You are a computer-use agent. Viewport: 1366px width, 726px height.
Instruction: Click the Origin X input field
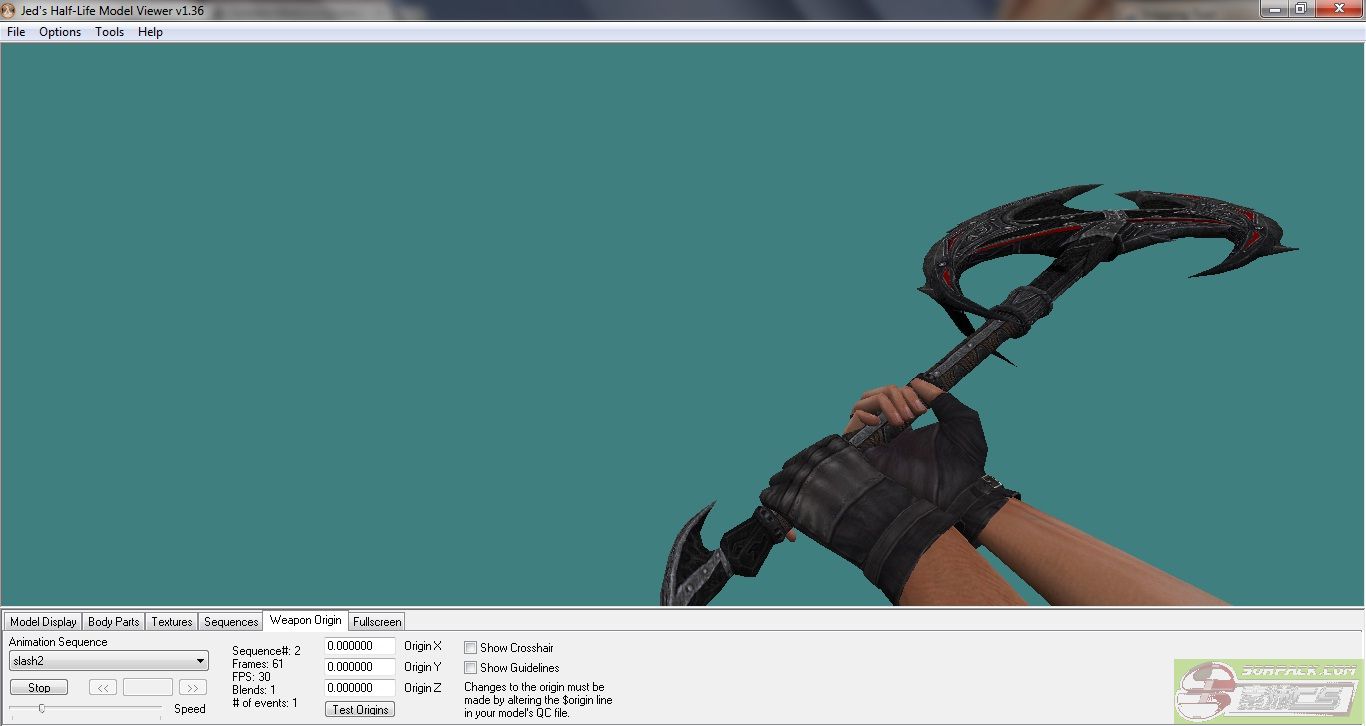[360, 646]
